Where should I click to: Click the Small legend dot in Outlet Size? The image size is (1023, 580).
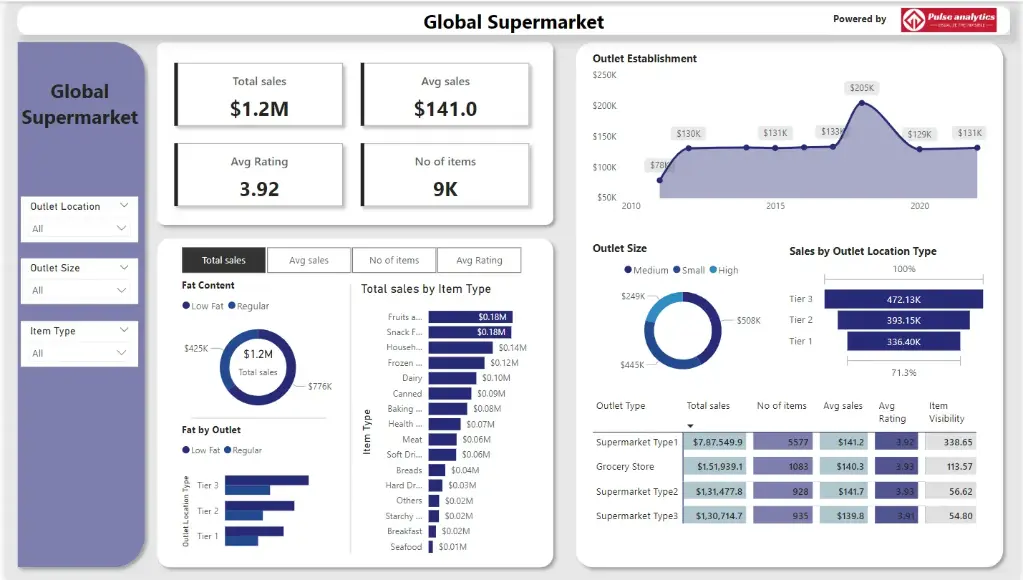click(x=677, y=269)
